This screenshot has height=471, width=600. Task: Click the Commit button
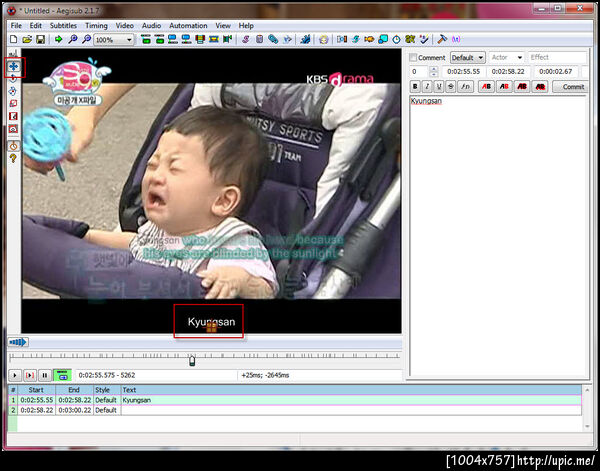tap(571, 86)
